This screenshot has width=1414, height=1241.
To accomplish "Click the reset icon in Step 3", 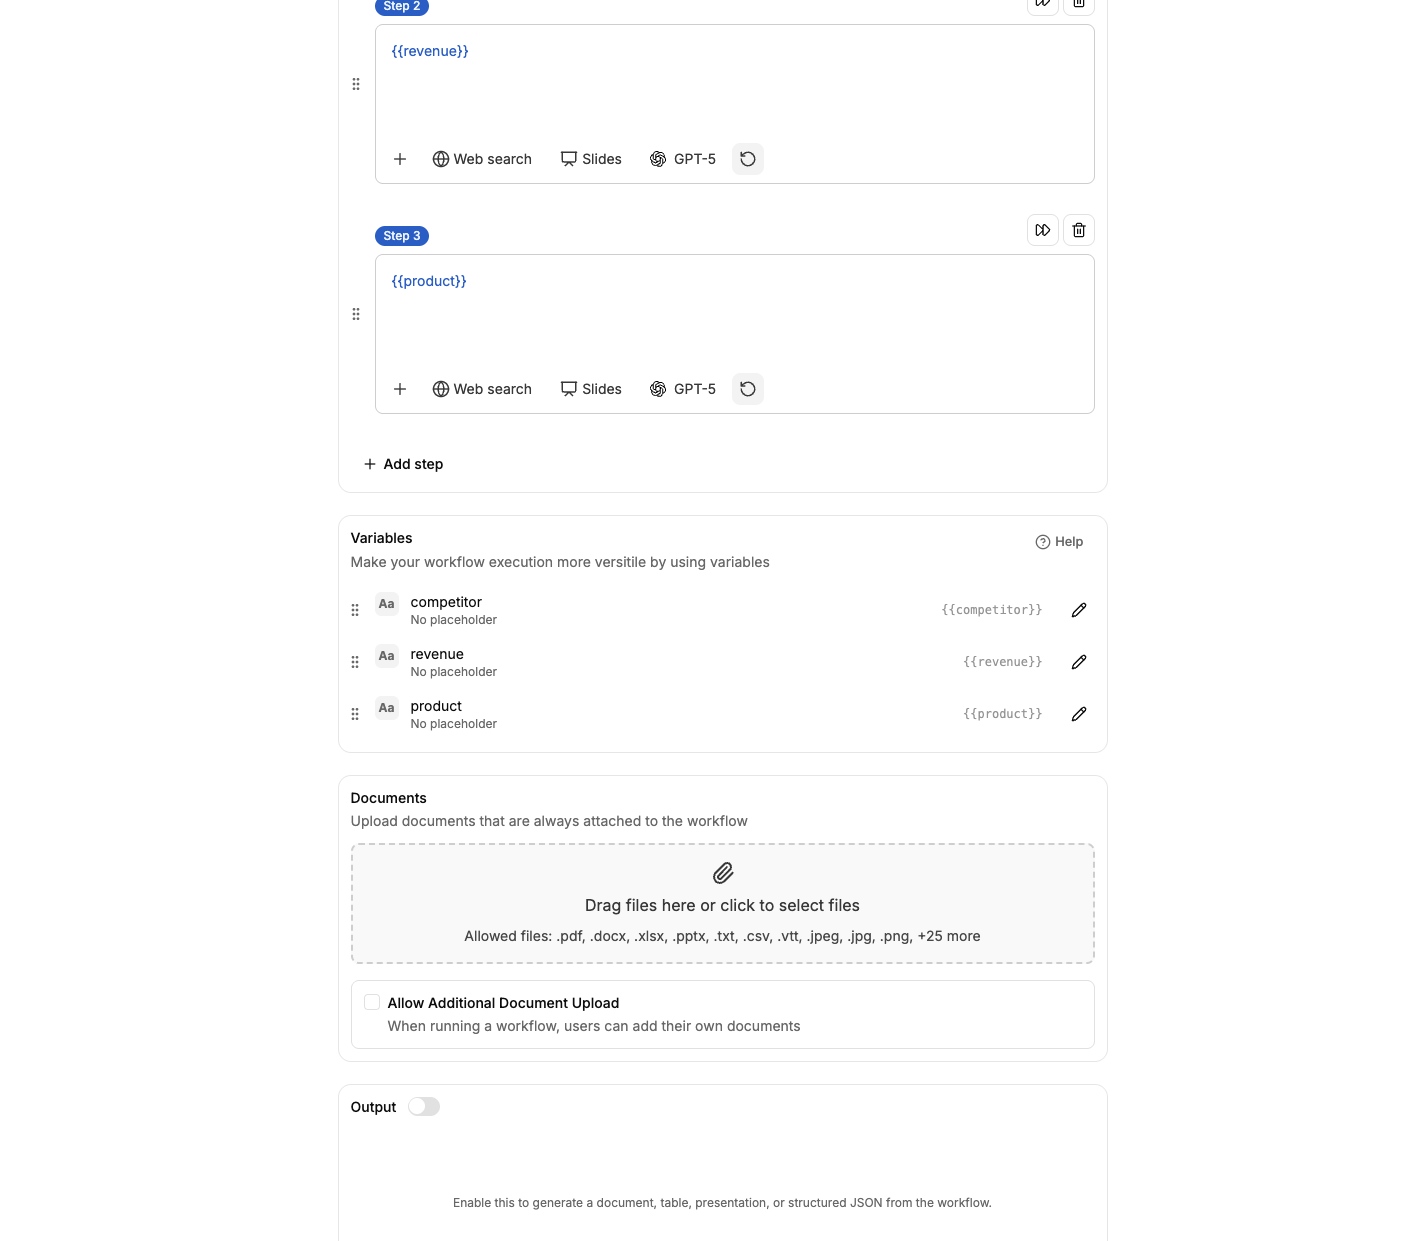I will click(747, 389).
